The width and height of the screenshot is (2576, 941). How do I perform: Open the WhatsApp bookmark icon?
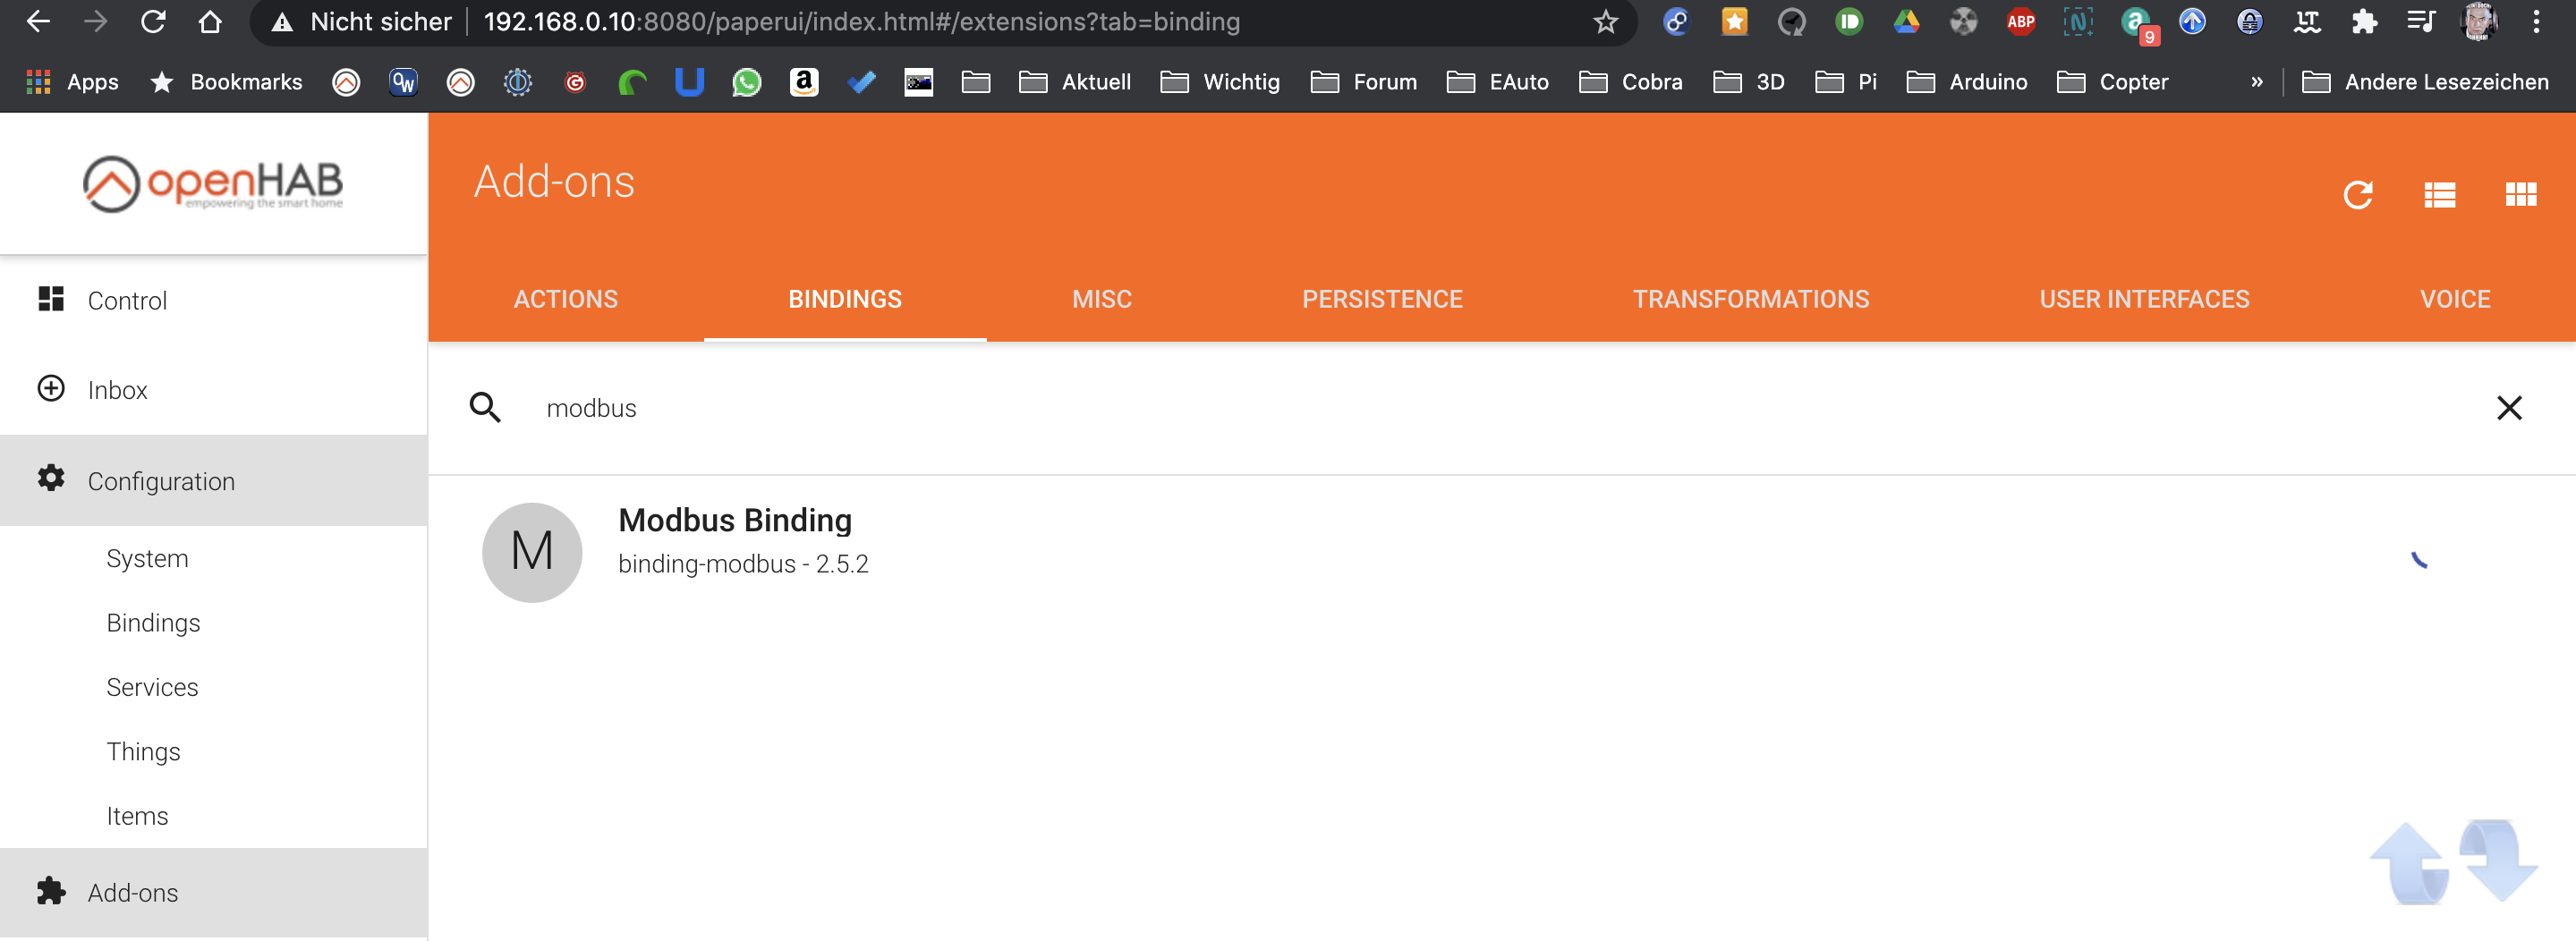click(x=746, y=82)
